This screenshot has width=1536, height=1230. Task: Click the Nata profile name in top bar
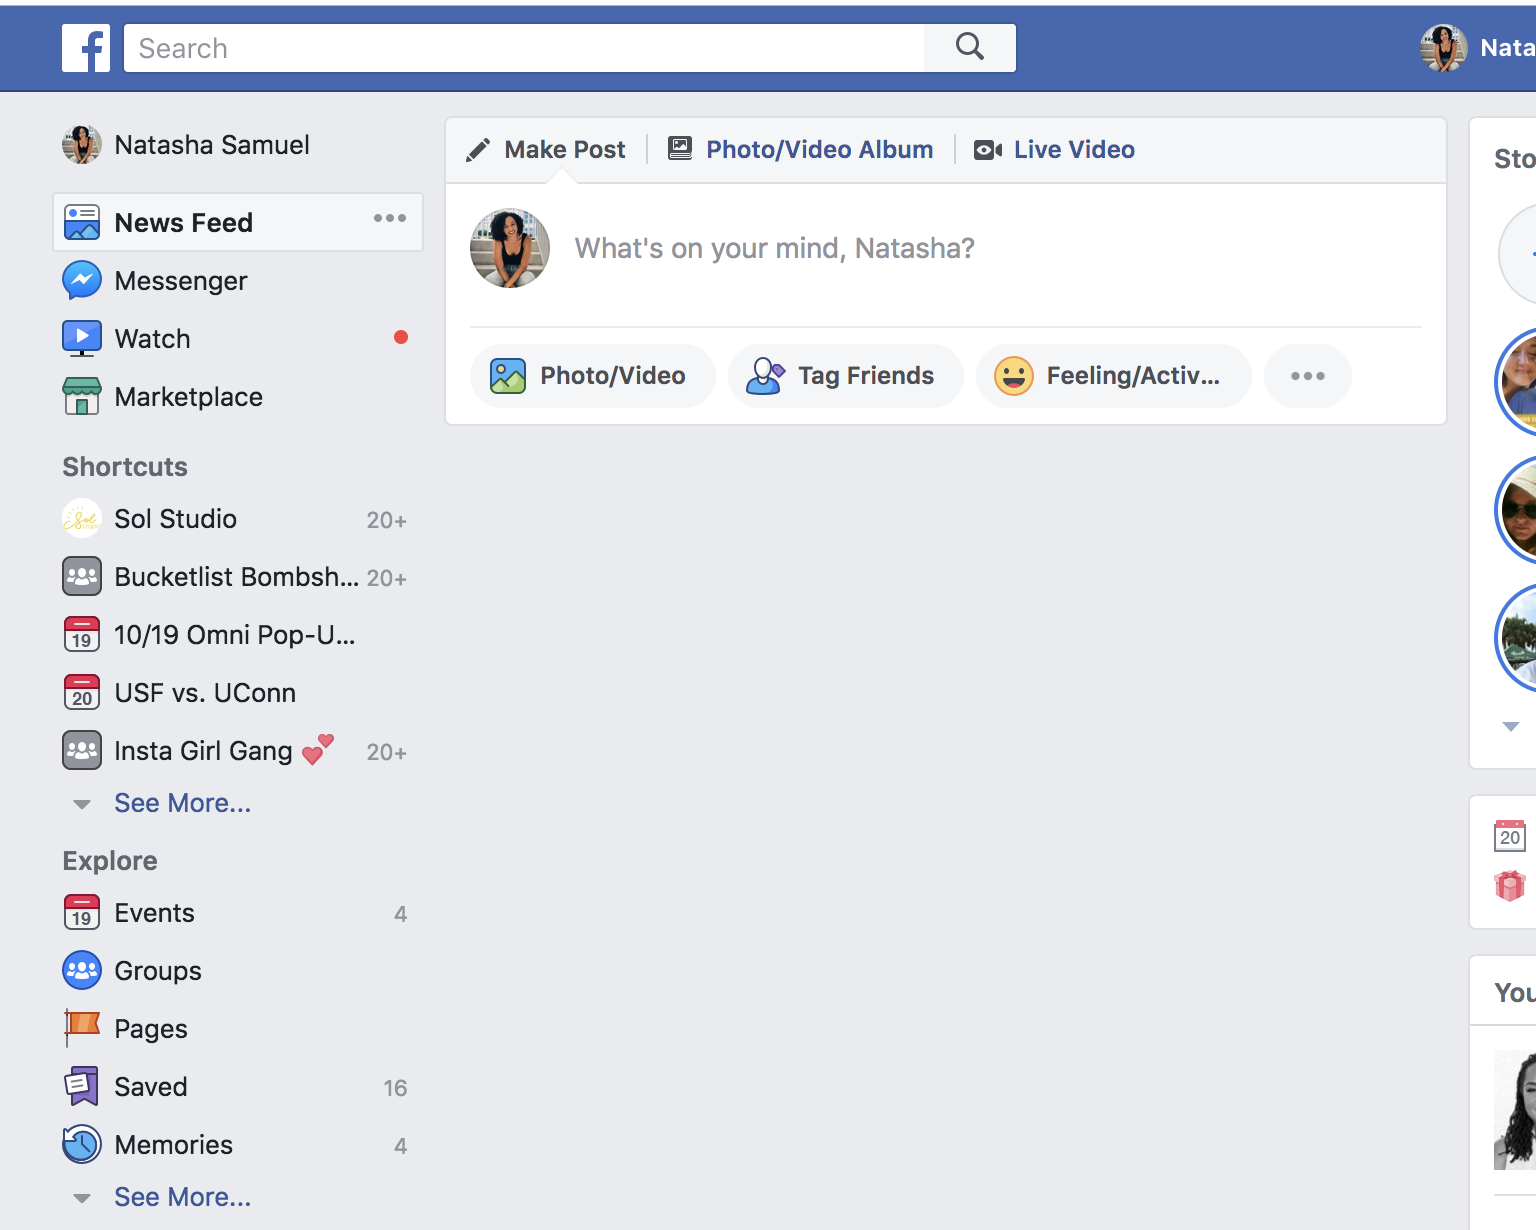(x=1508, y=48)
